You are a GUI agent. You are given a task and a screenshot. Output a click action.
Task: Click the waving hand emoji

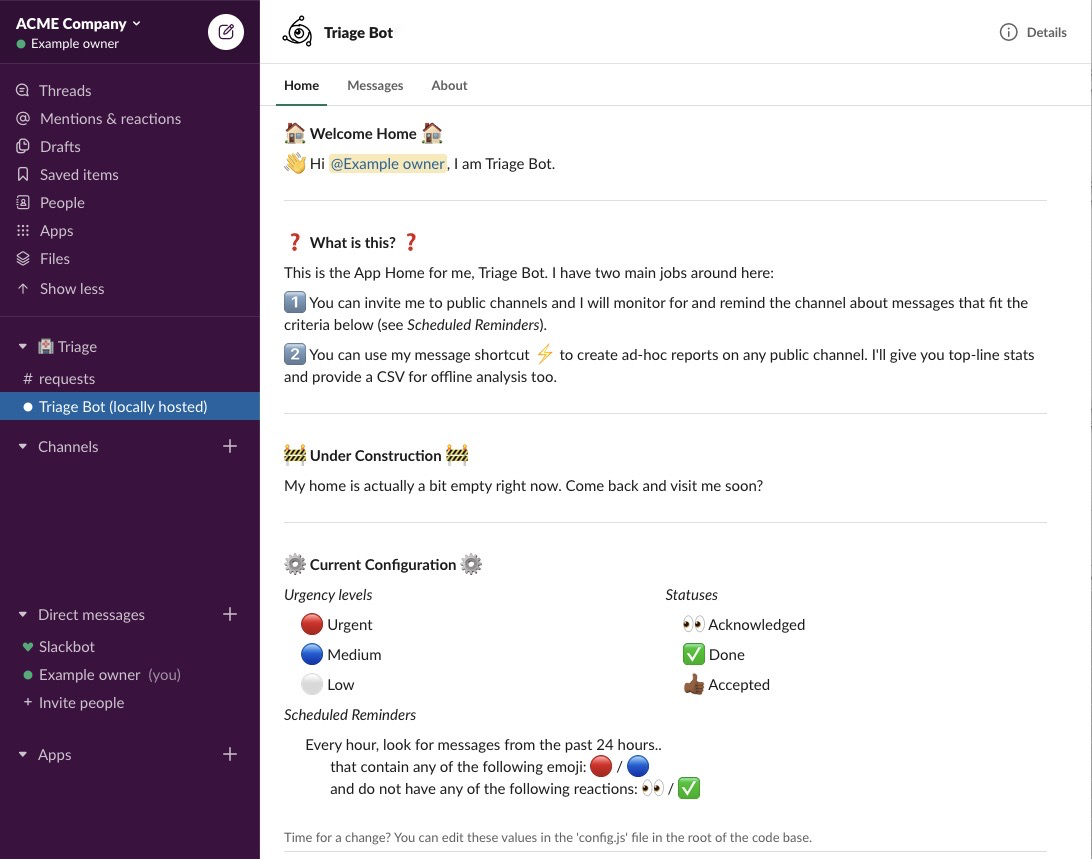tap(295, 163)
